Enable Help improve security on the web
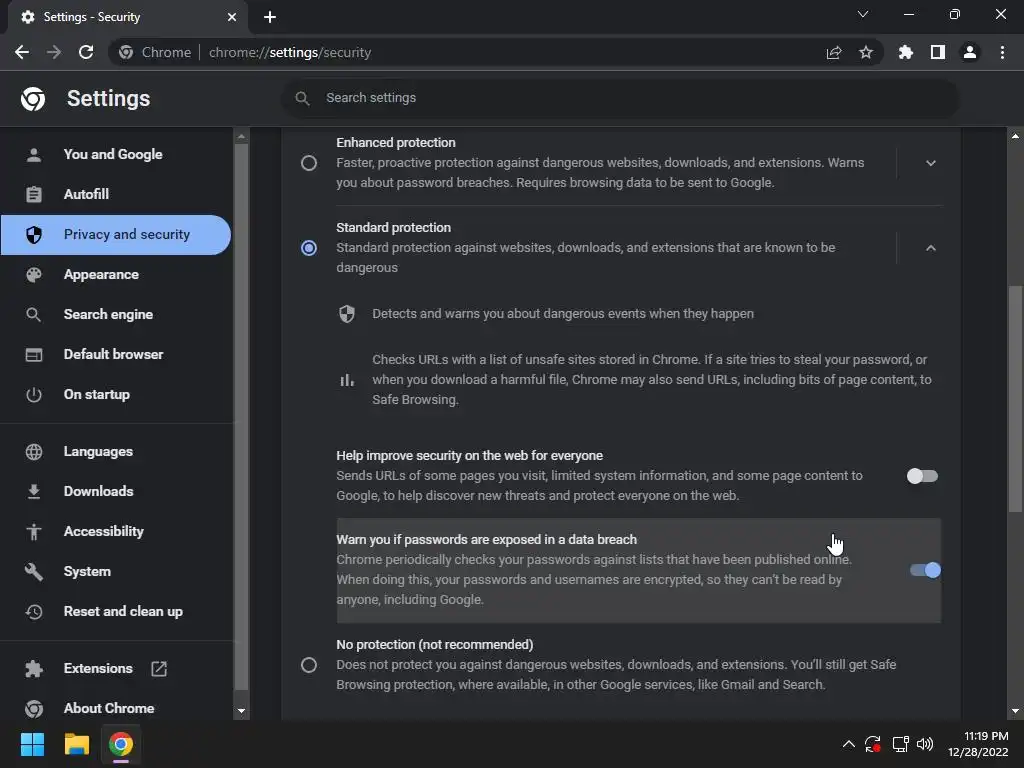Image resolution: width=1024 pixels, height=768 pixels. tap(922, 476)
